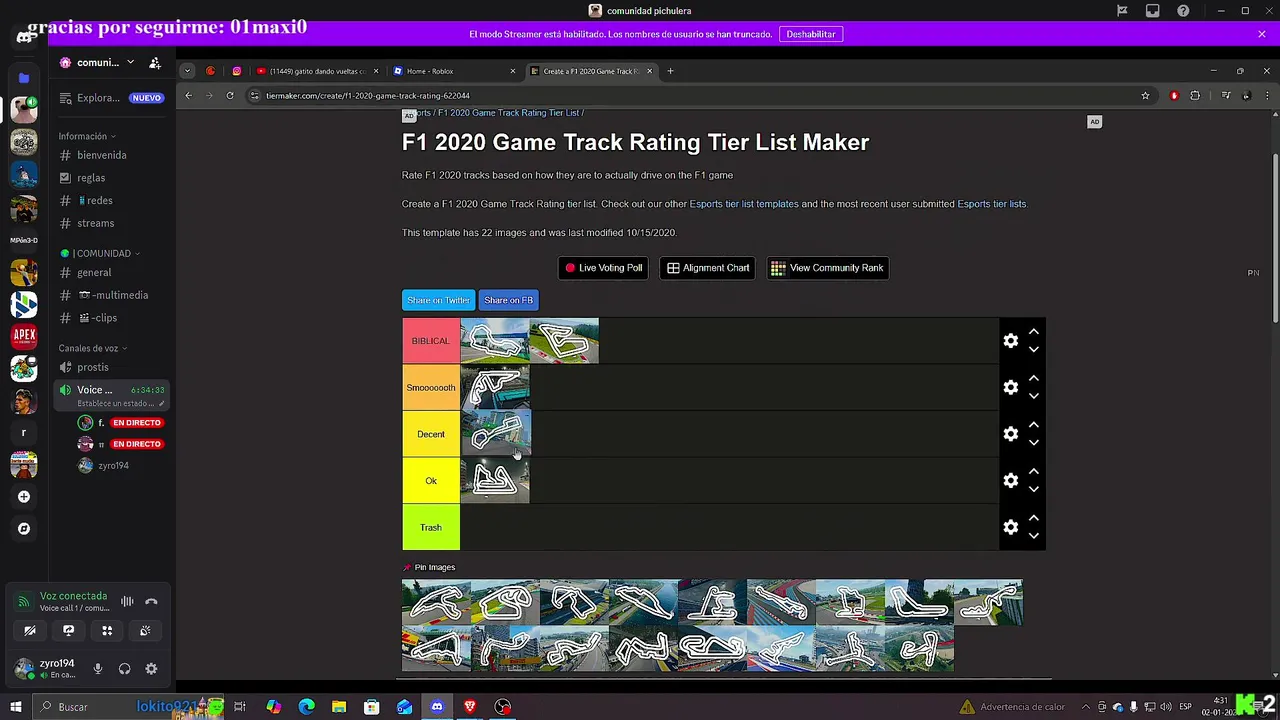Open settings gear for Decent tier row
The height and width of the screenshot is (720, 1280).
tap(1011, 434)
